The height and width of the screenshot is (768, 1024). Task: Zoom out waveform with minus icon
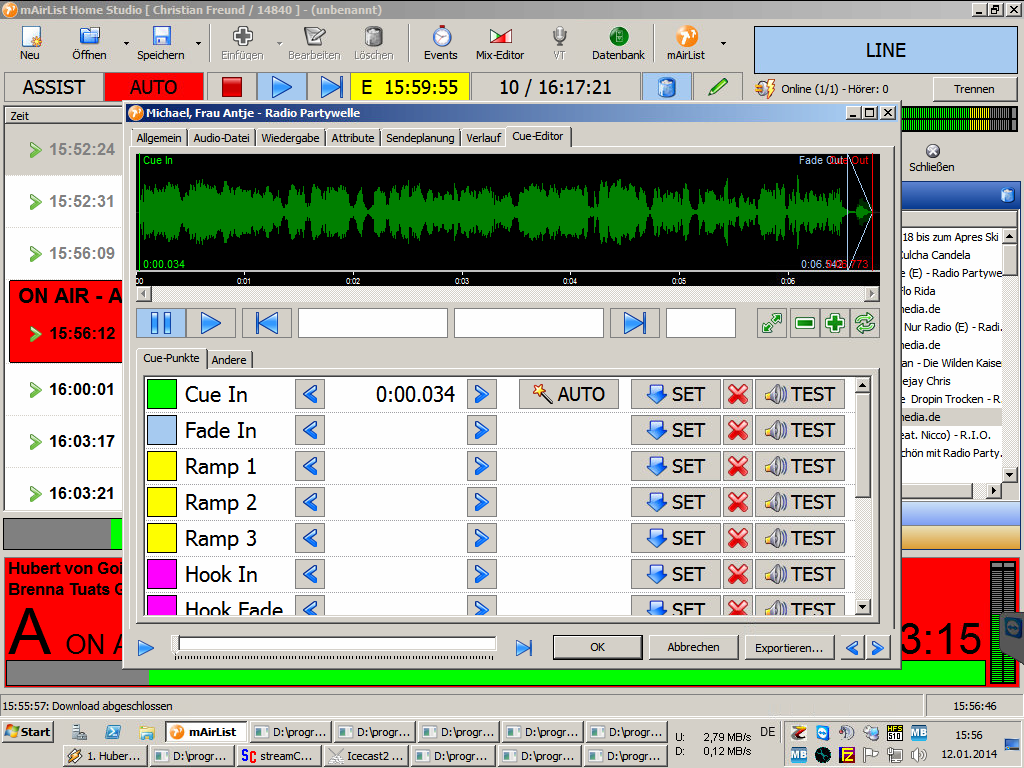pos(805,323)
